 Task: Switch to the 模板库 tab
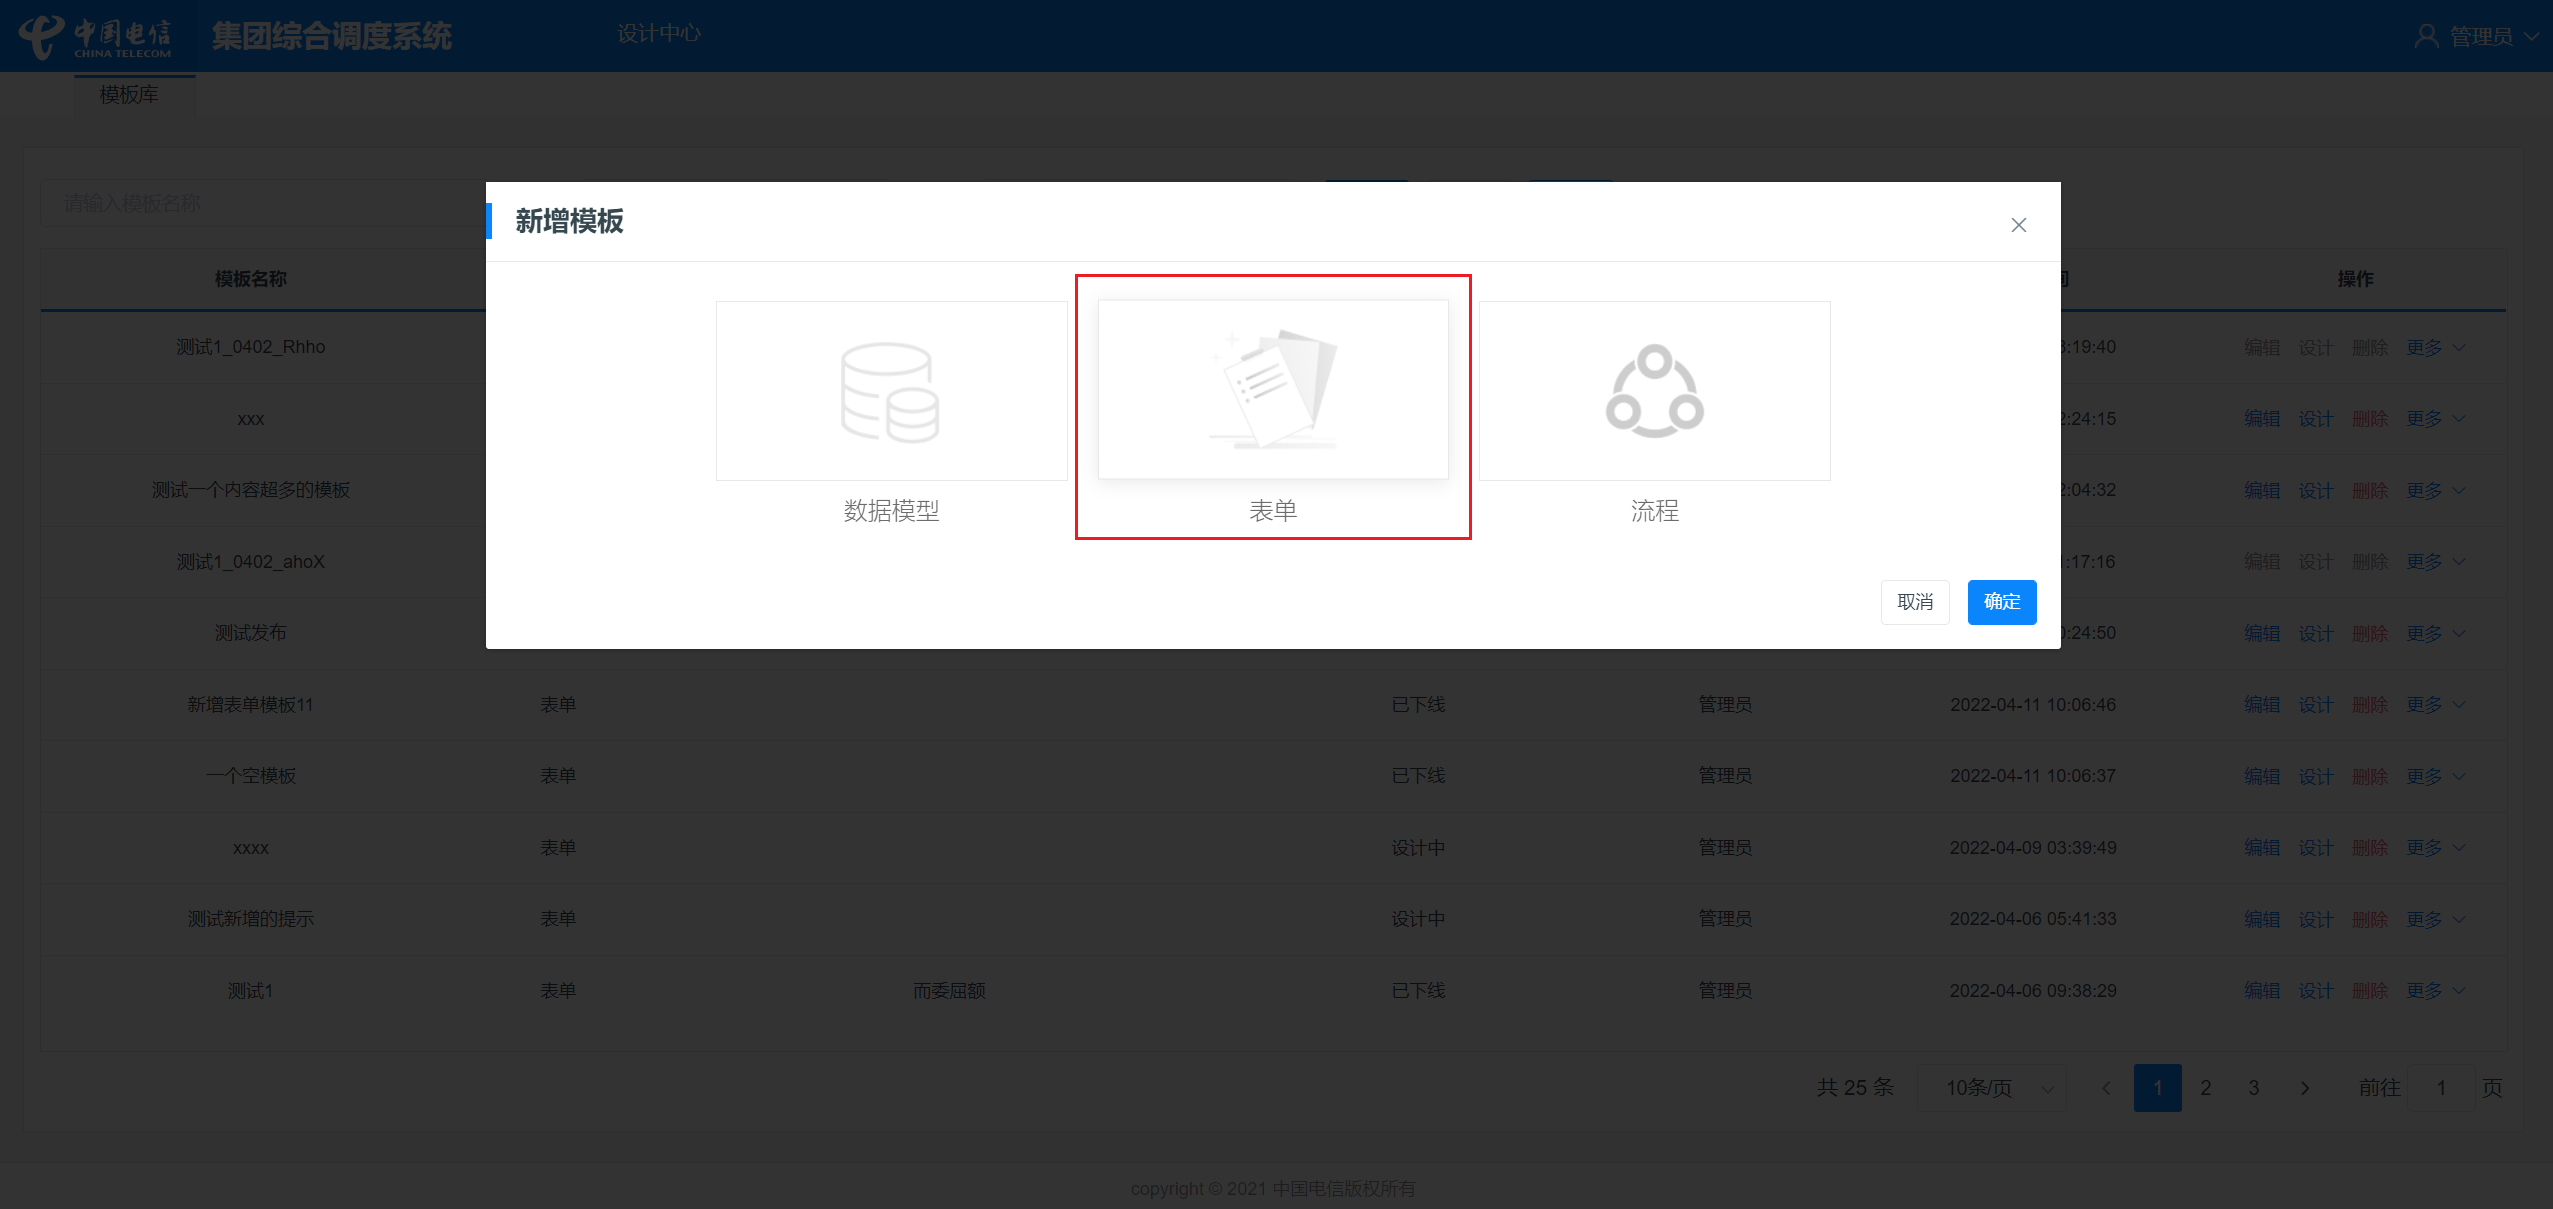pos(129,95)
